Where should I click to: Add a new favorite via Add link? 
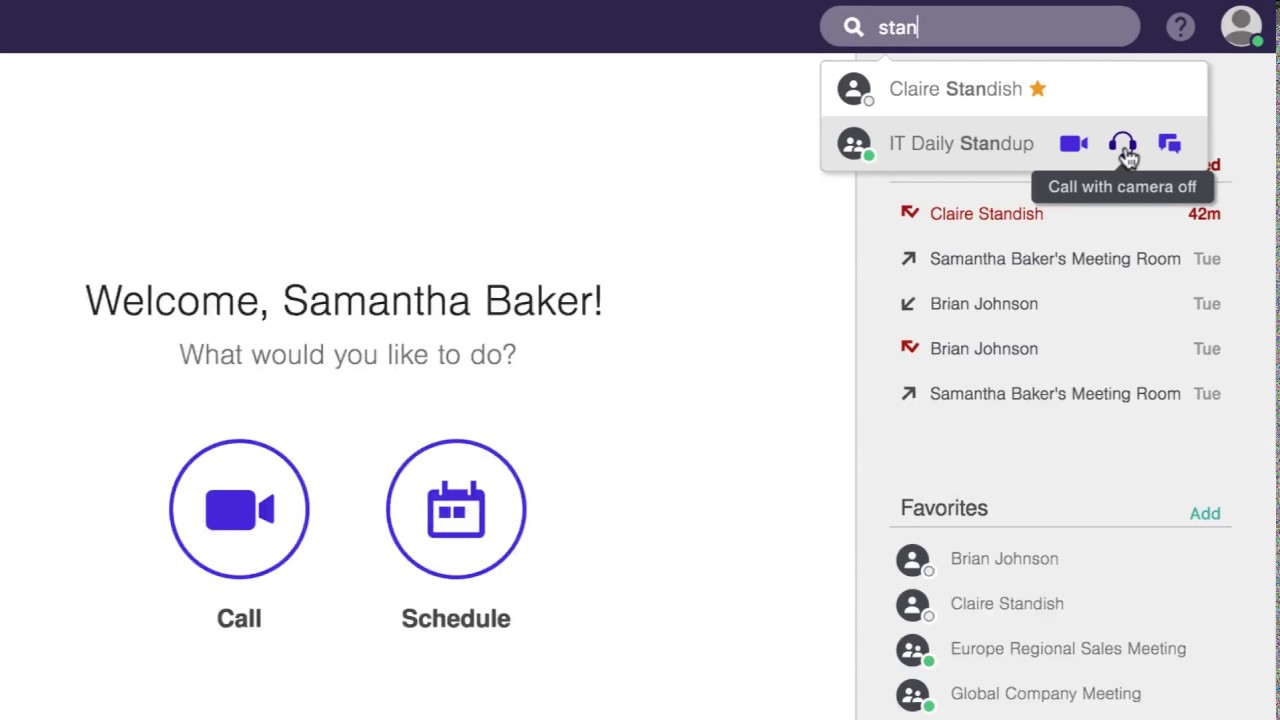(x=1205, y=513)
